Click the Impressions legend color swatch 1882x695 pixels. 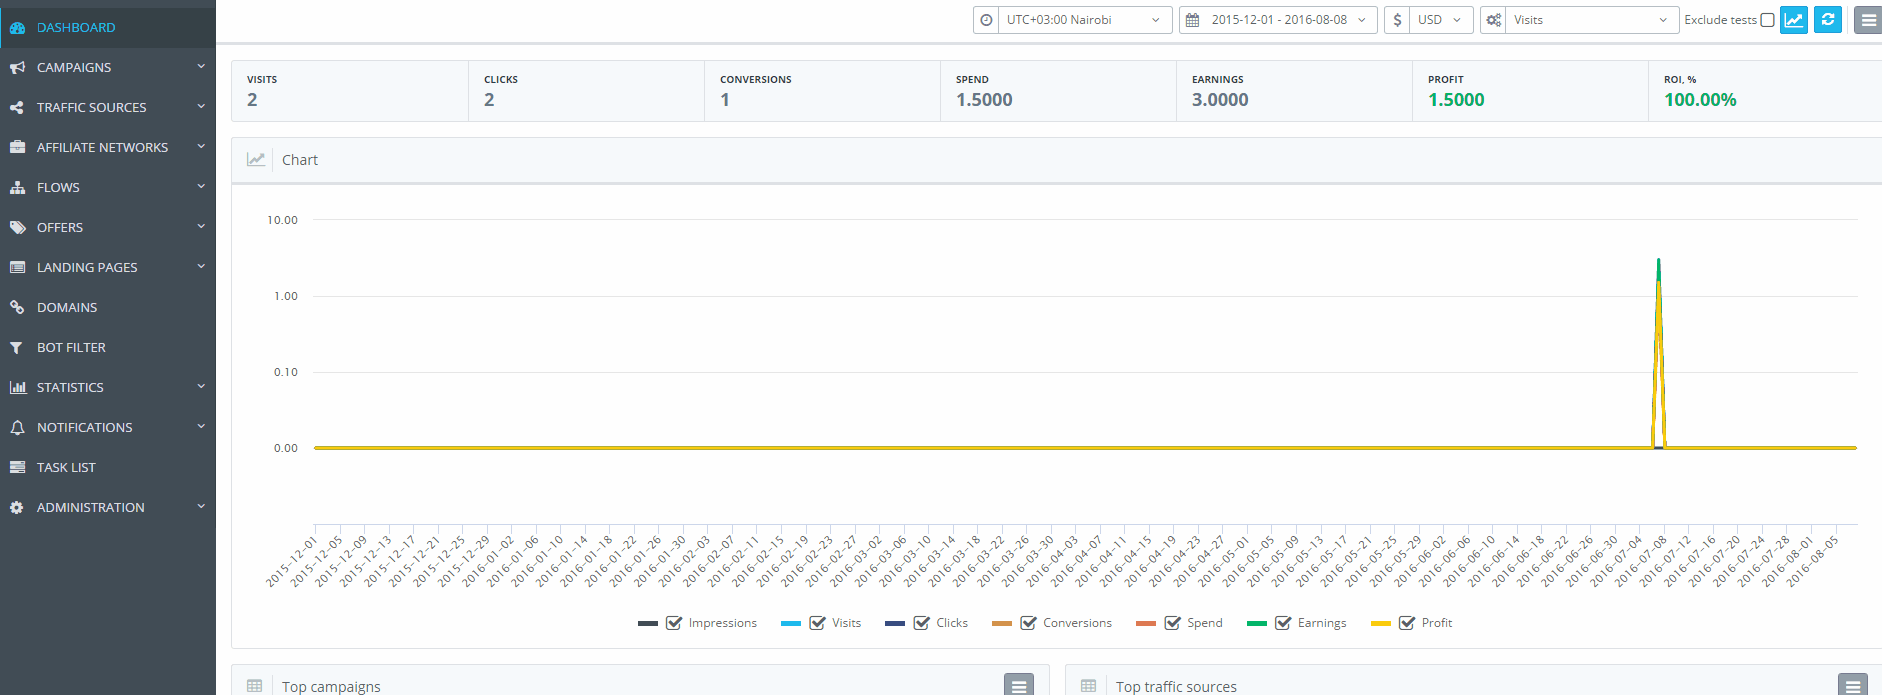click(648, 624)
